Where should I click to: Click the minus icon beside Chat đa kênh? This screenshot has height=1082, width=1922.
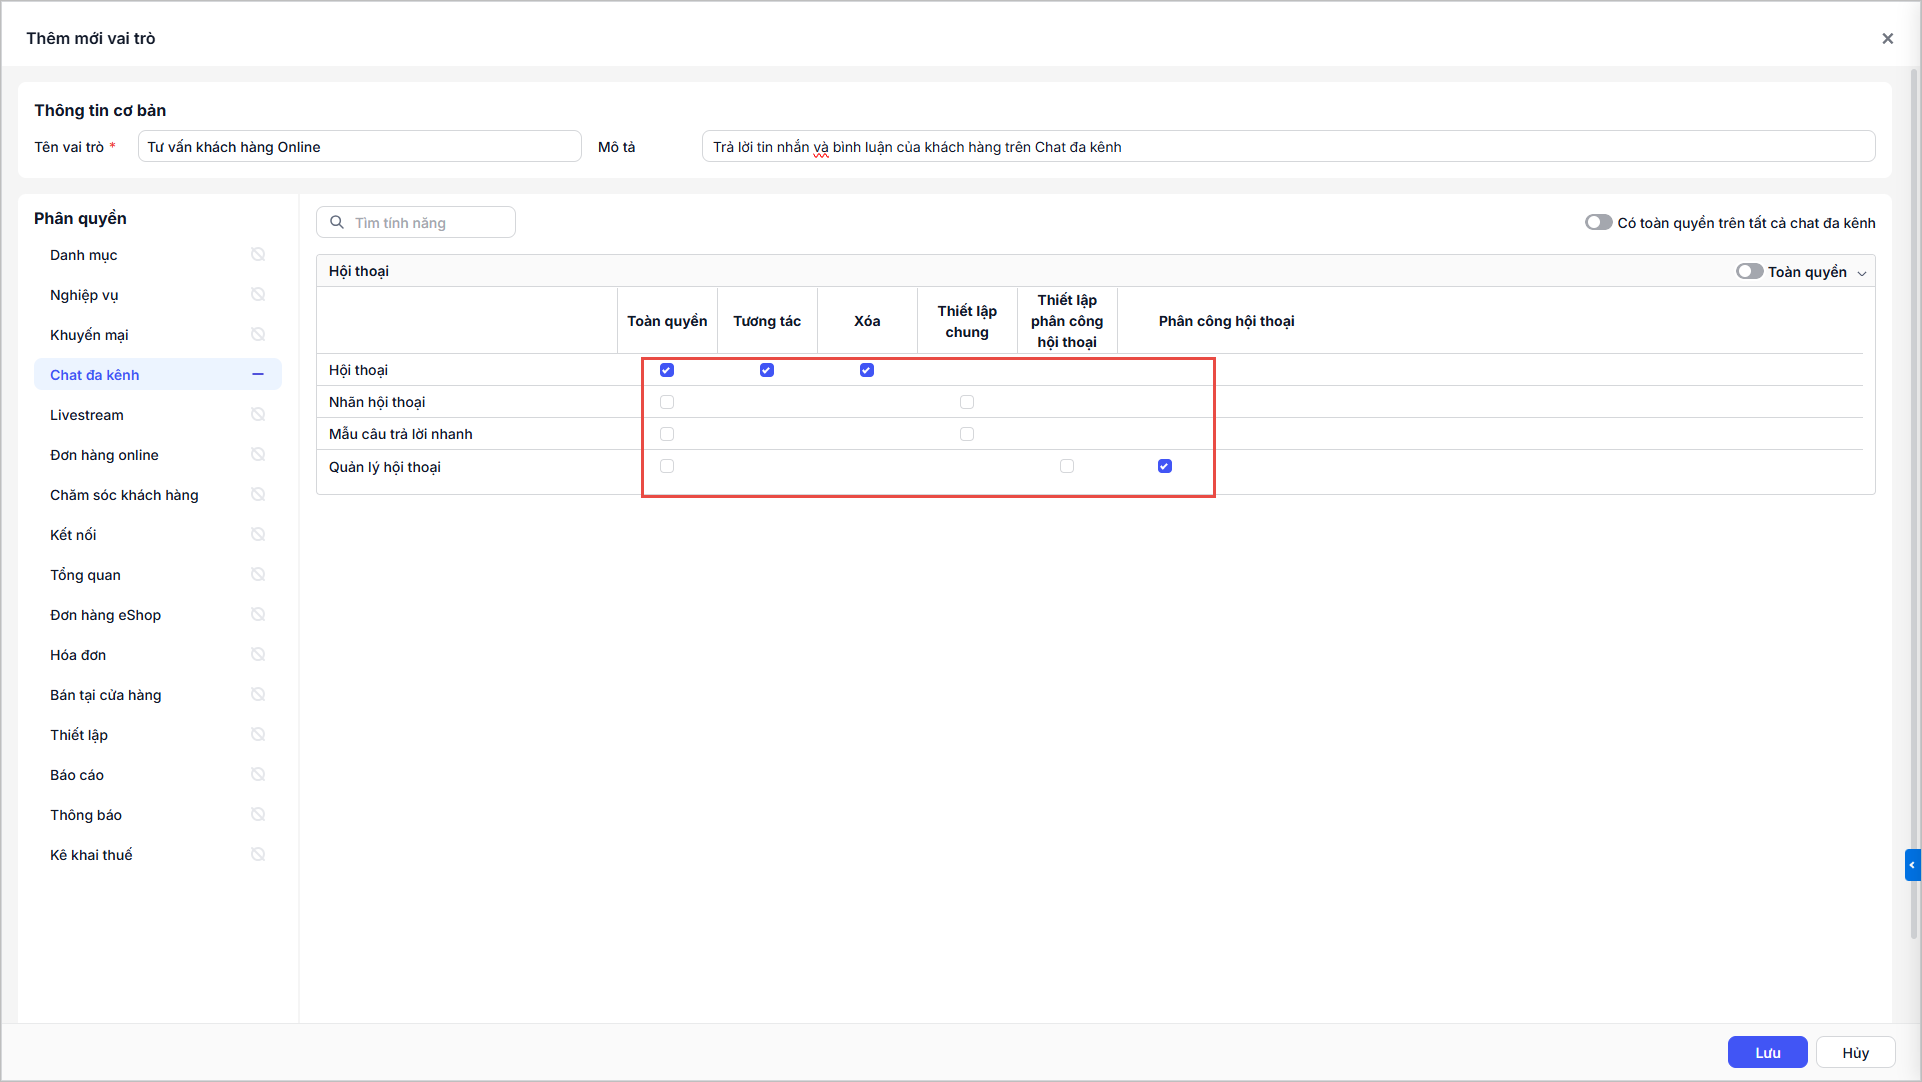(x=258, y=375)
